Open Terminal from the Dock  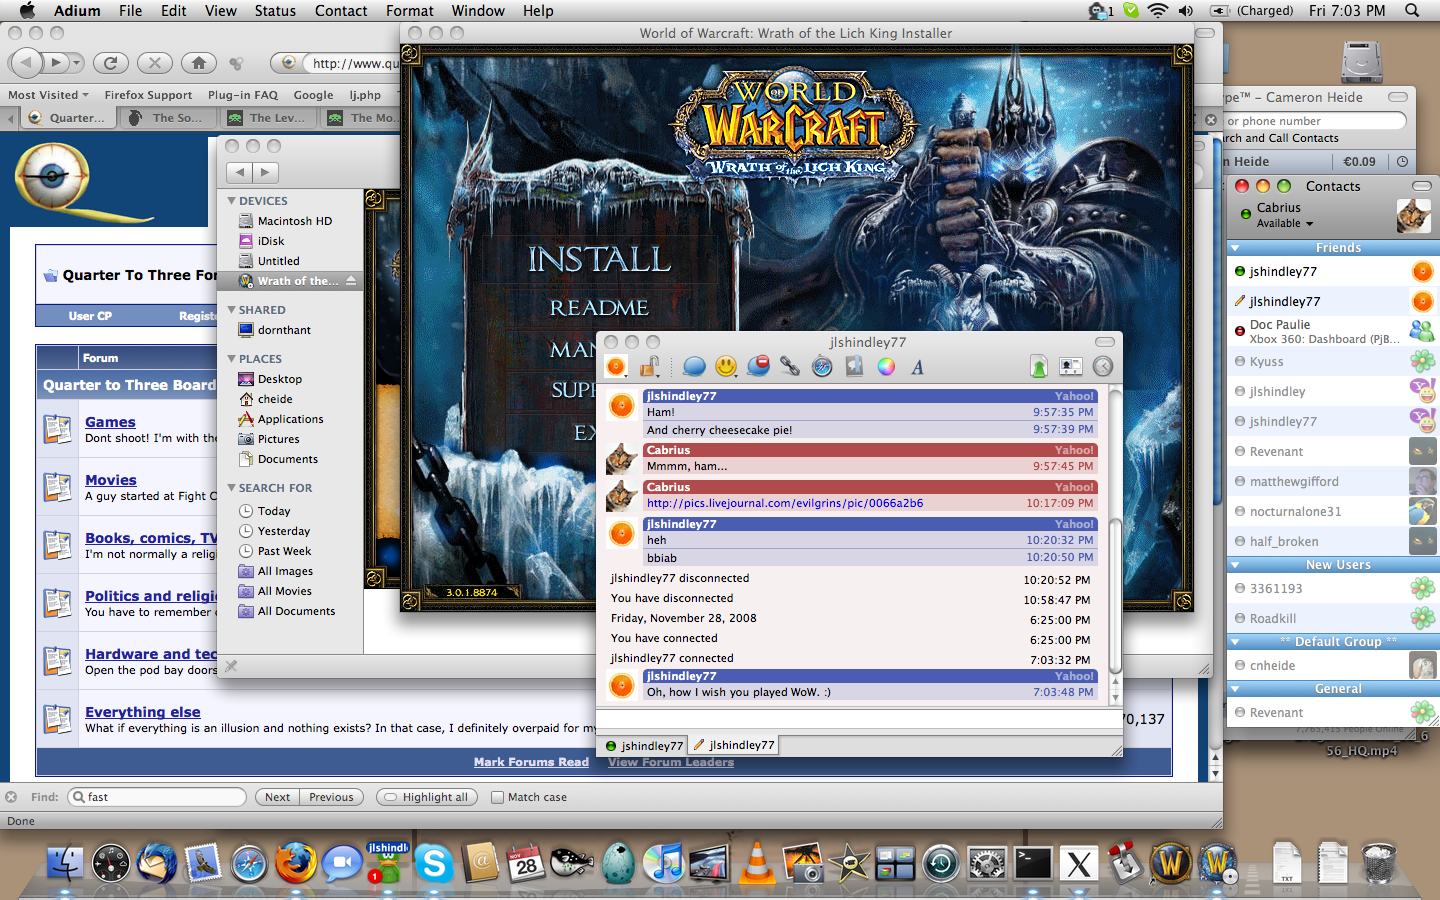[x=1033, y=863]
